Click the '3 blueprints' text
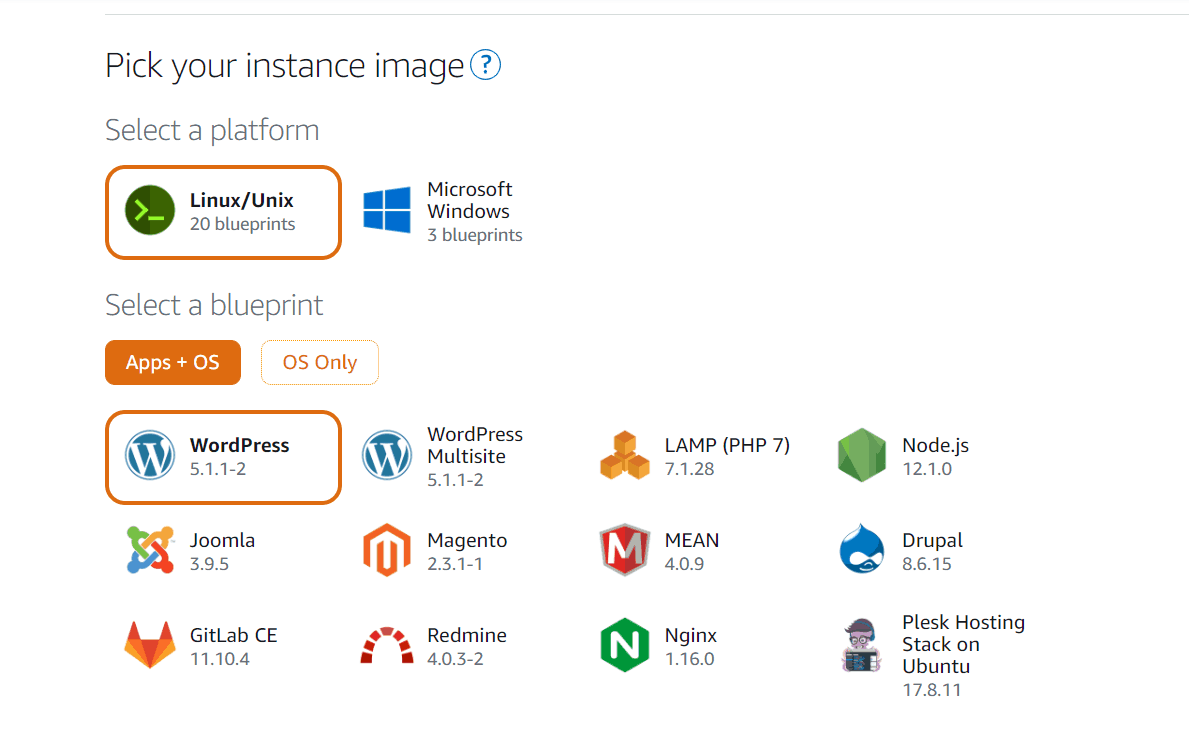This screenshot has height=738, width=1189. tap(475, 235)
